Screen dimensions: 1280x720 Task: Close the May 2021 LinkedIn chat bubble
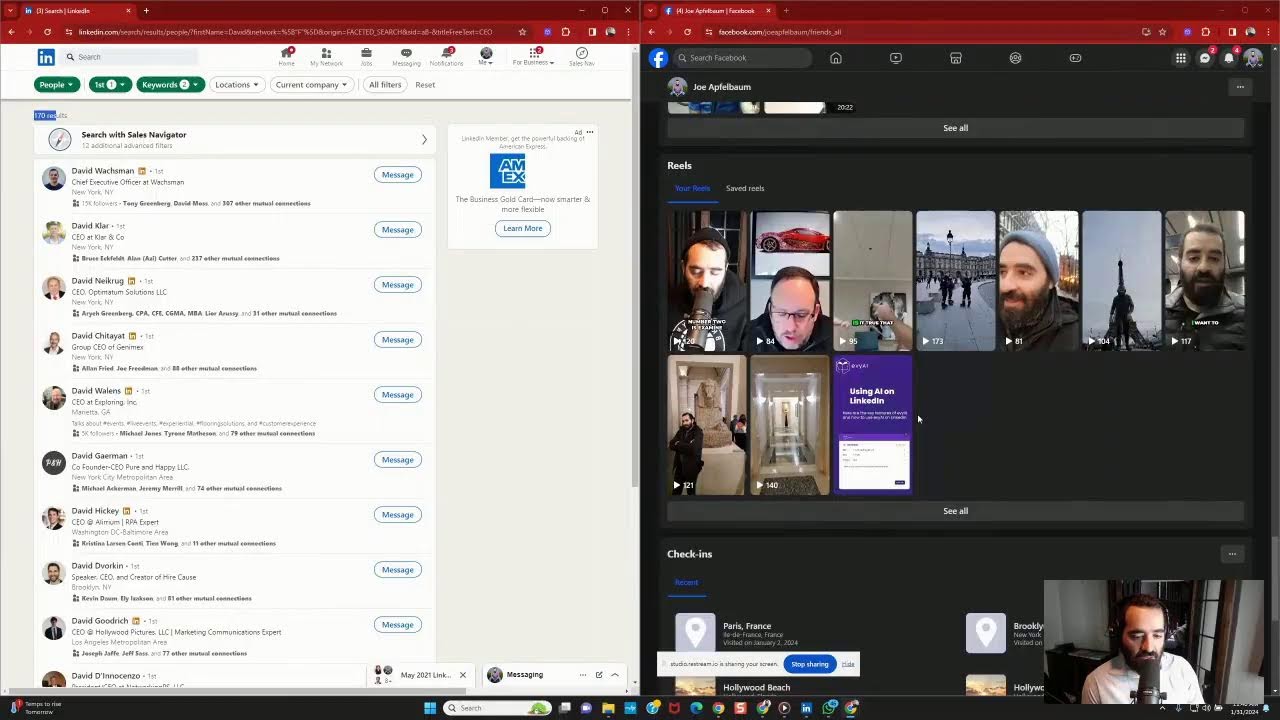pyautogui.click(x=462, y=675)
